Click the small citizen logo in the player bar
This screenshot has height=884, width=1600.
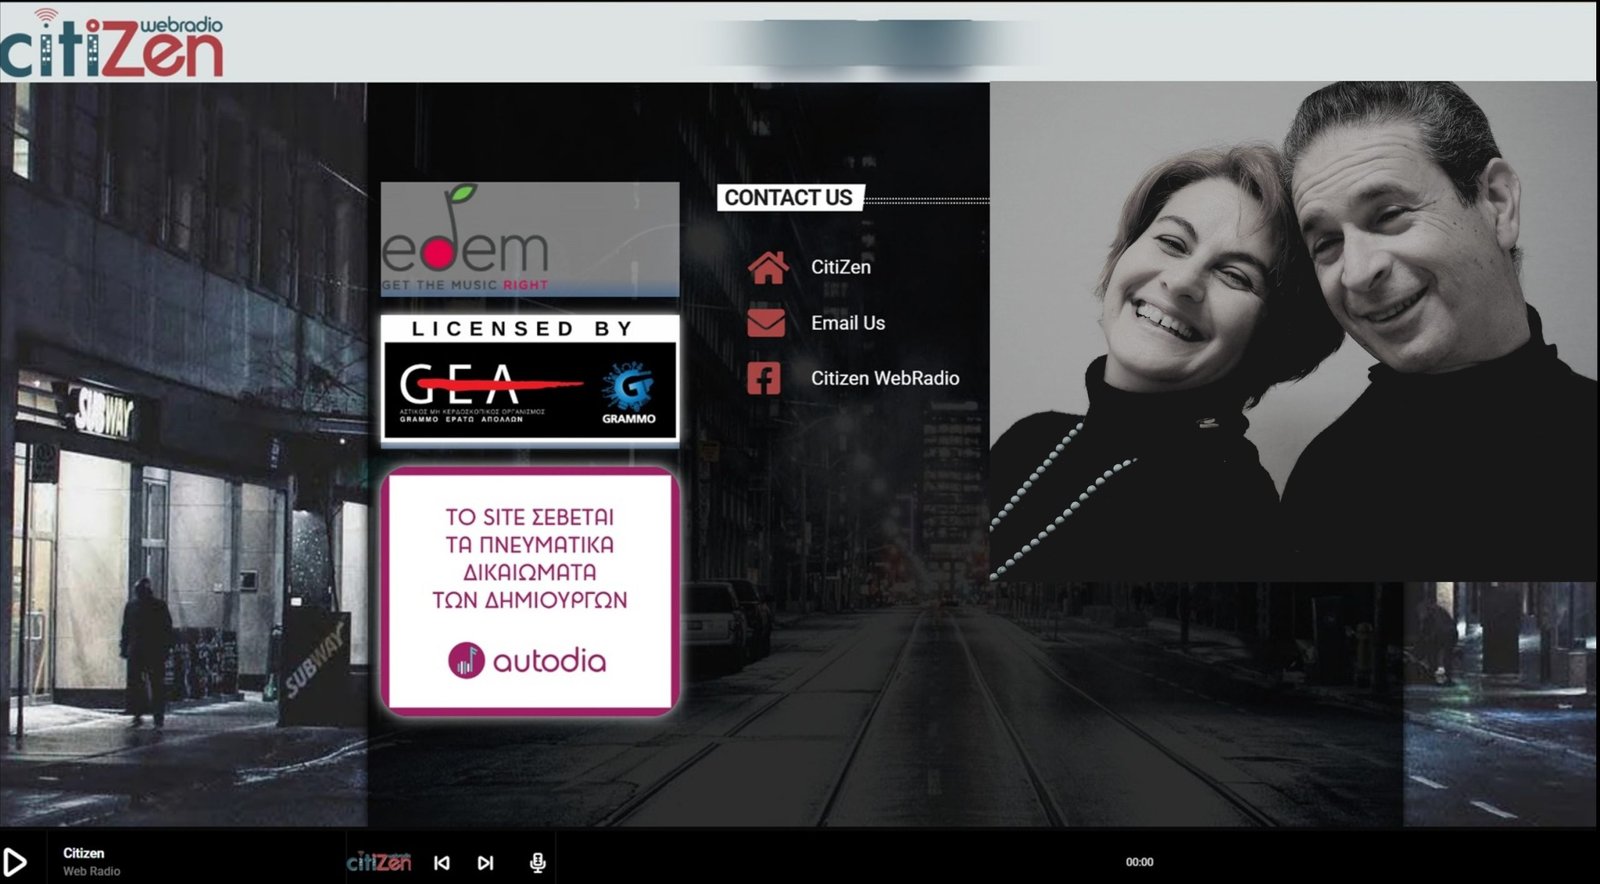pos(379,862)
